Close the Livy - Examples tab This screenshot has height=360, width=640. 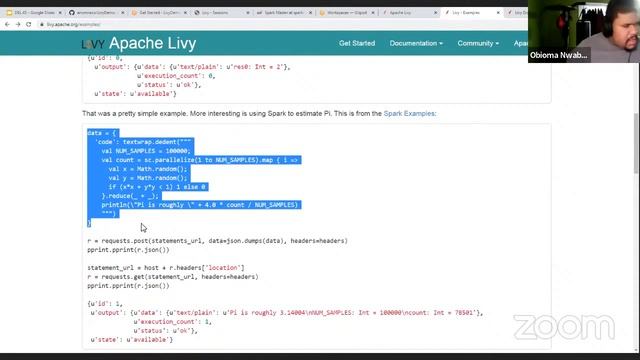tap(498, 13)
